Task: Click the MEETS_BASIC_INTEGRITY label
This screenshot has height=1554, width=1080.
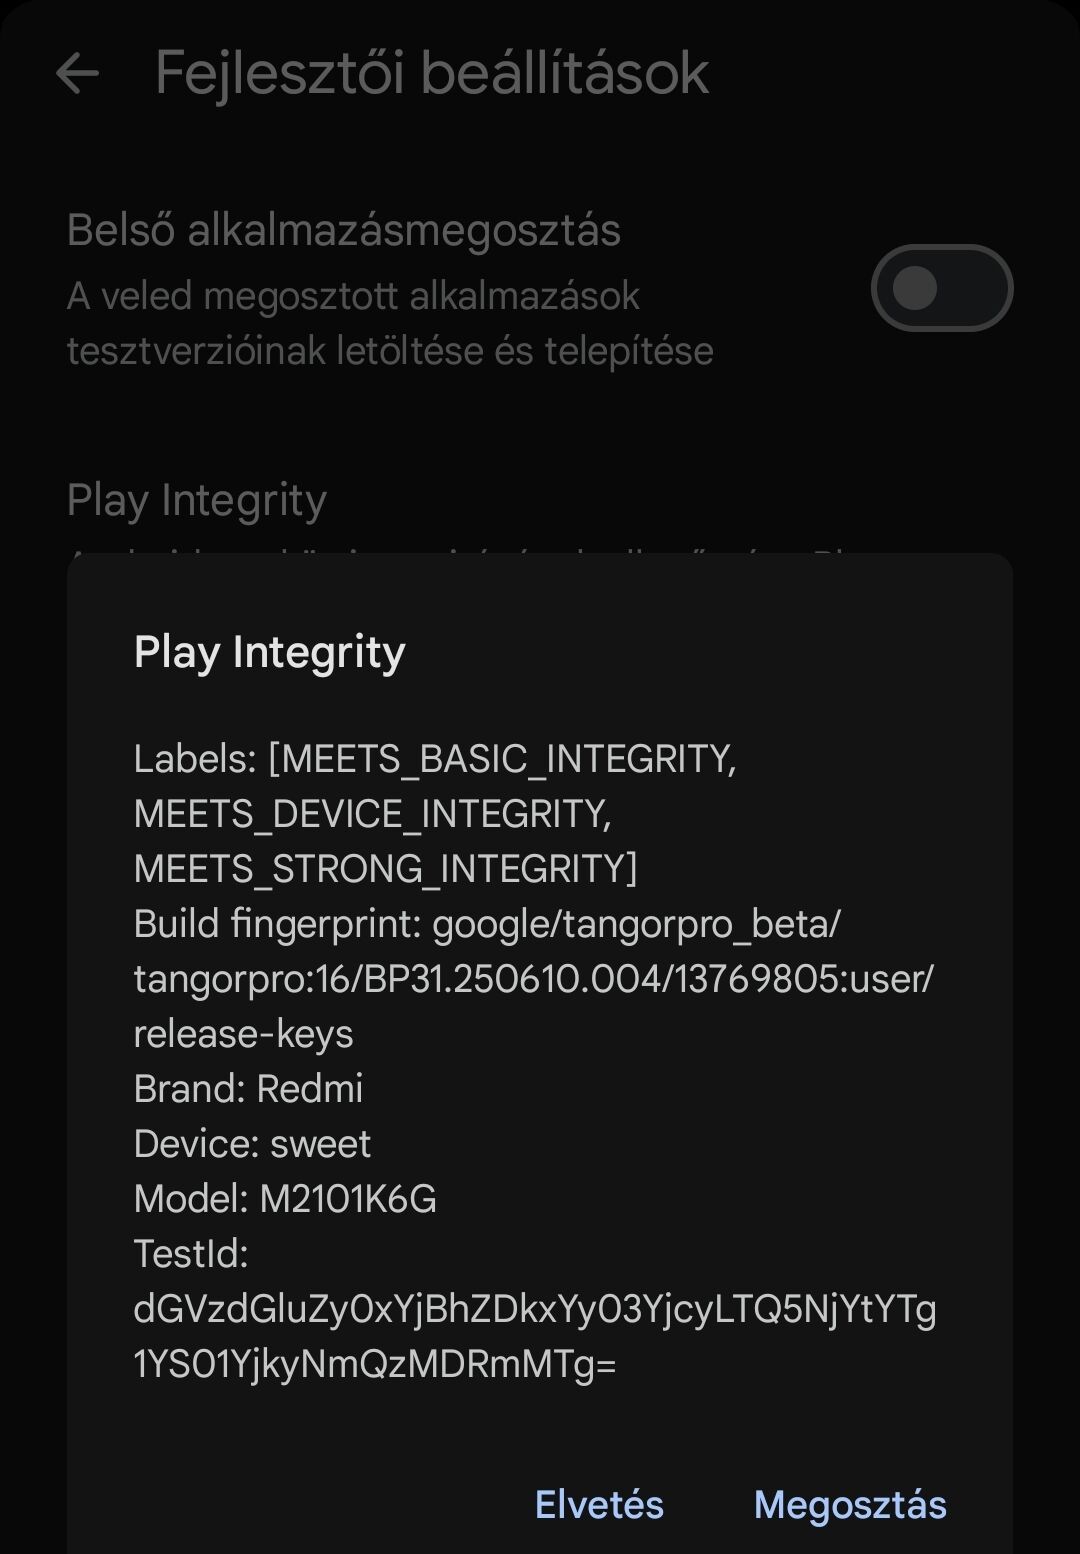Action: tap(502, 759)
